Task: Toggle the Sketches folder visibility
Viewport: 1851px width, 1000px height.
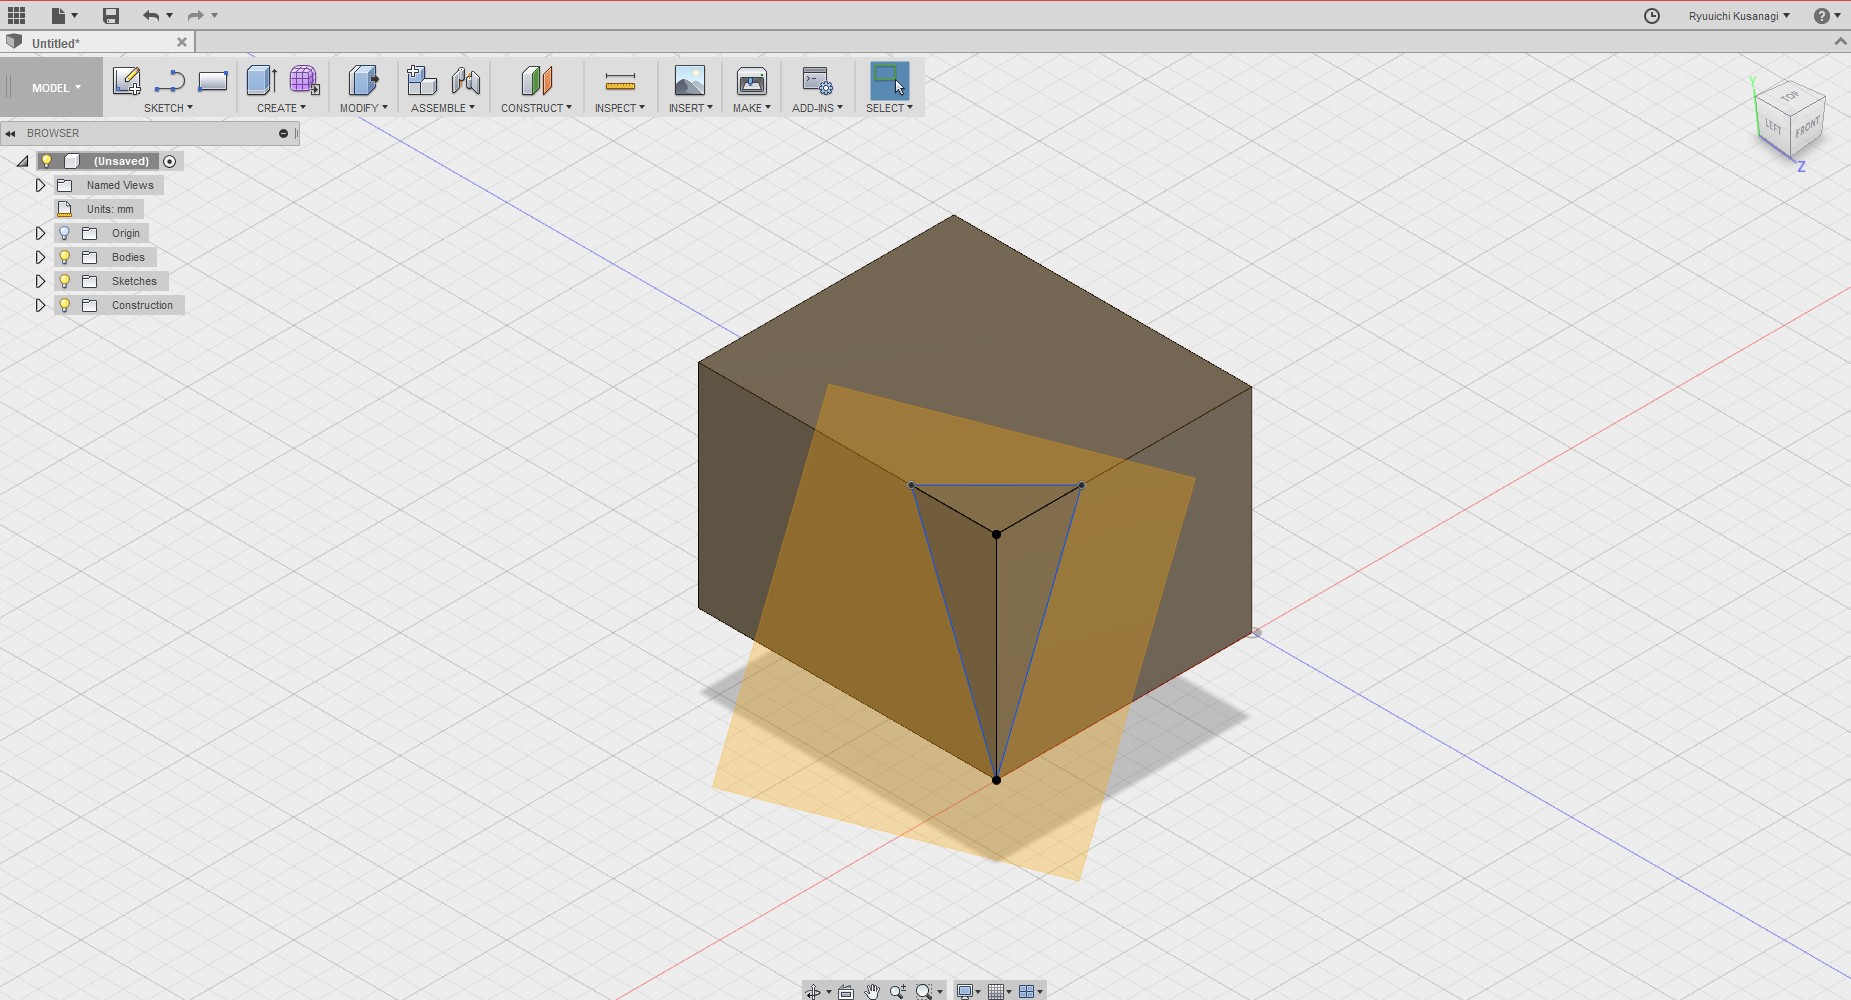Action: [x=64, y=280]
